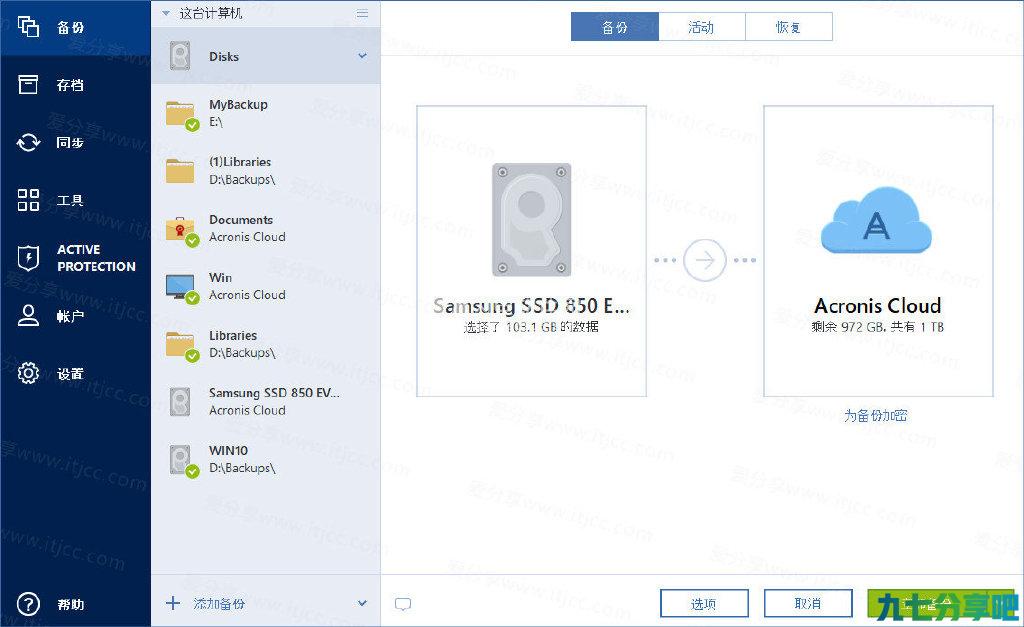Expand the chevron on the Disks row
Image resolution: width=1024 pixels, height=627 pixels.
362,56
